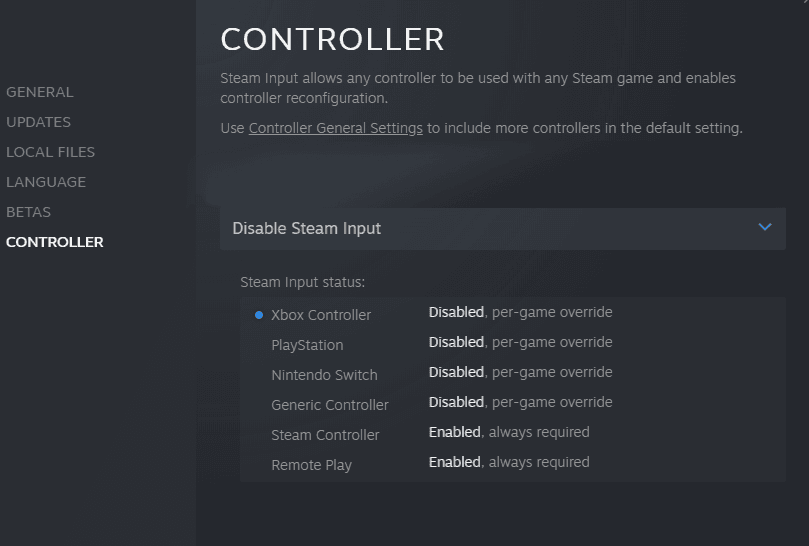This screenshot has width=809, height=546.
Task: Open the Betas tab
Action: point(28,212)
